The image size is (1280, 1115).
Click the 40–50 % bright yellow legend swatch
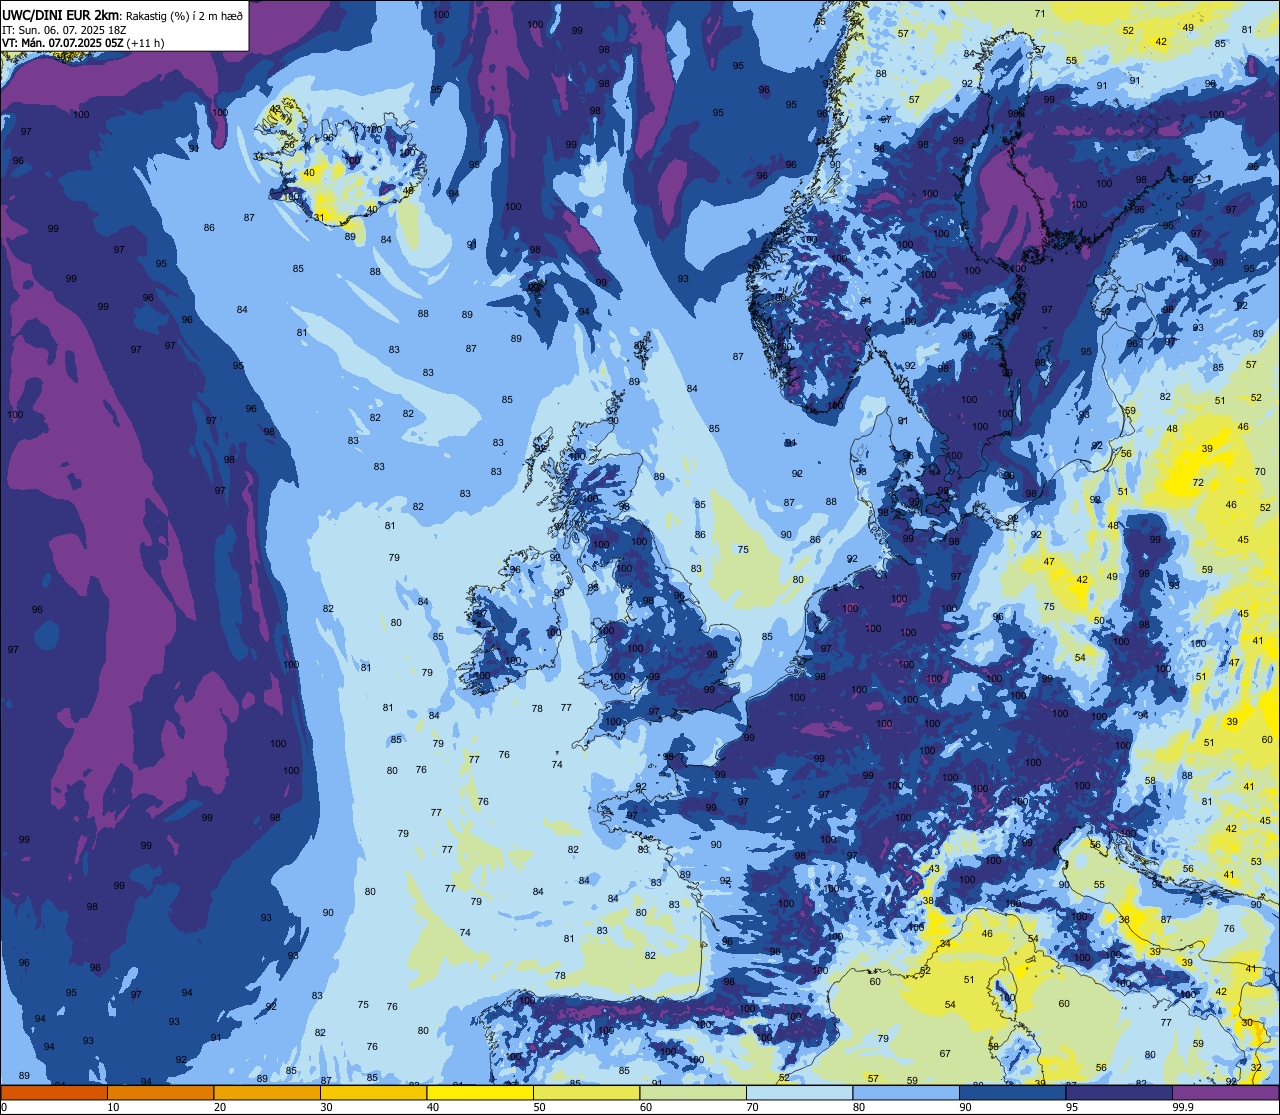pyautogui.click(x=480, y=1093)
